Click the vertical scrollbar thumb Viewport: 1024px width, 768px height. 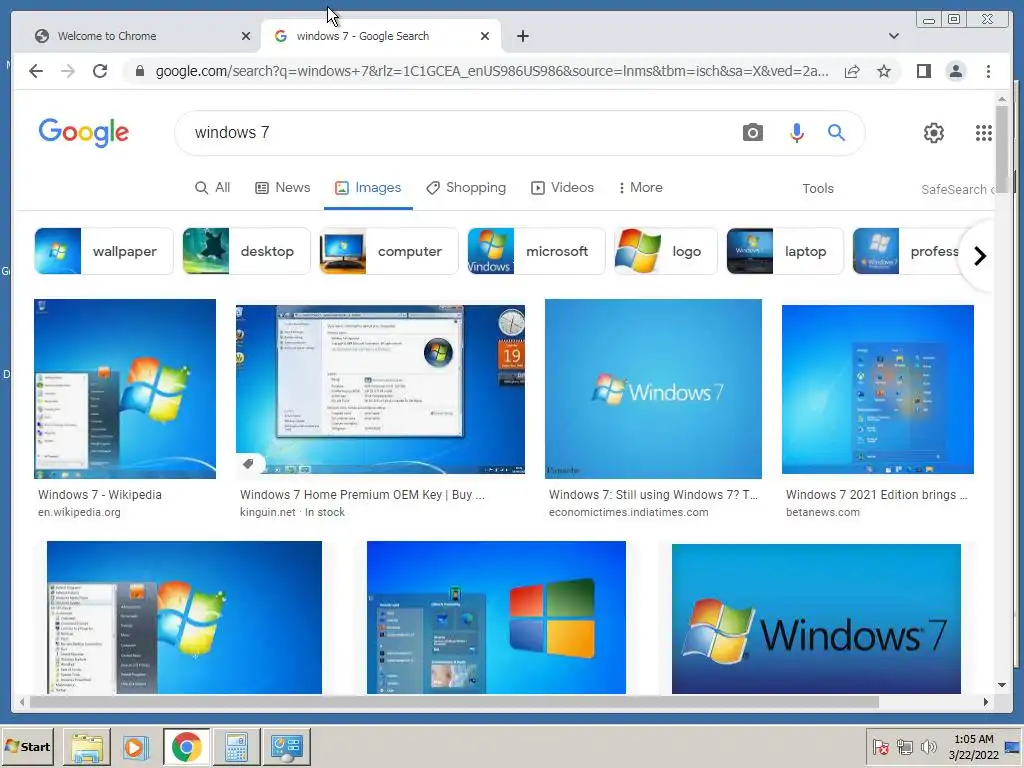coord(1002,148)
